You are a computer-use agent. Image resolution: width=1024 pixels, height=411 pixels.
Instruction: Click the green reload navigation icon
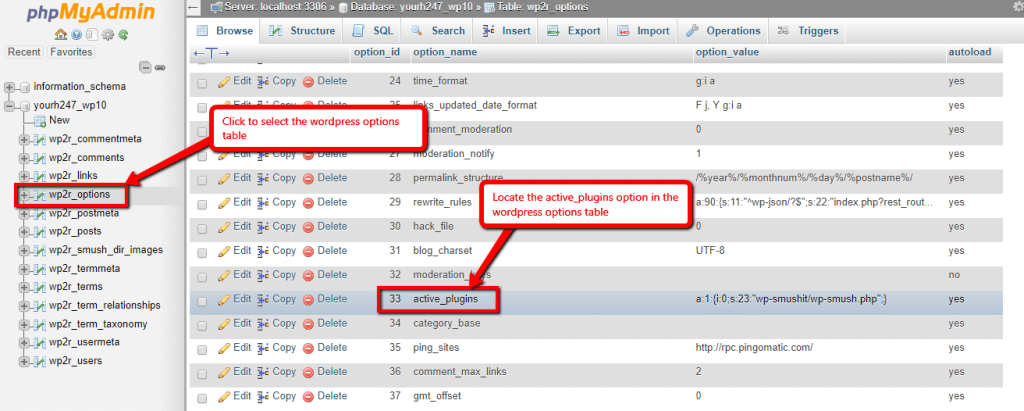(x=123, y=34)
